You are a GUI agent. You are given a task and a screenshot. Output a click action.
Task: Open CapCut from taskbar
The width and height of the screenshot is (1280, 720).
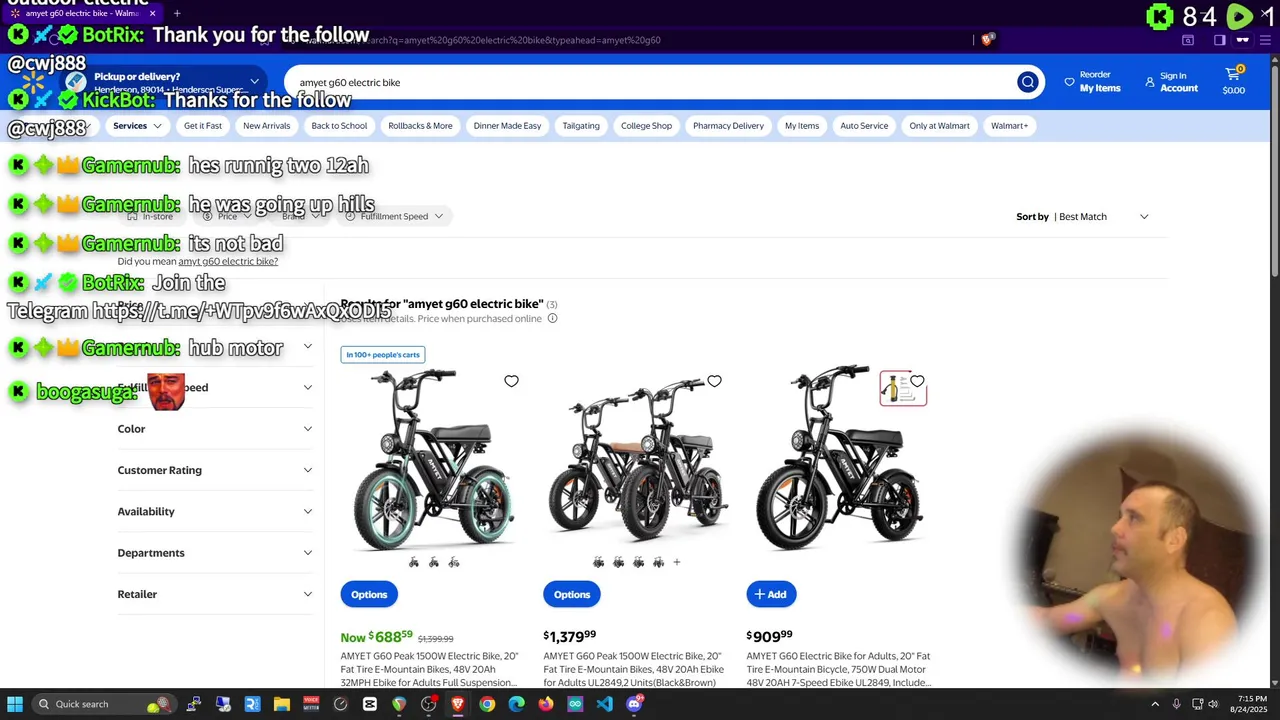(370, 704)
